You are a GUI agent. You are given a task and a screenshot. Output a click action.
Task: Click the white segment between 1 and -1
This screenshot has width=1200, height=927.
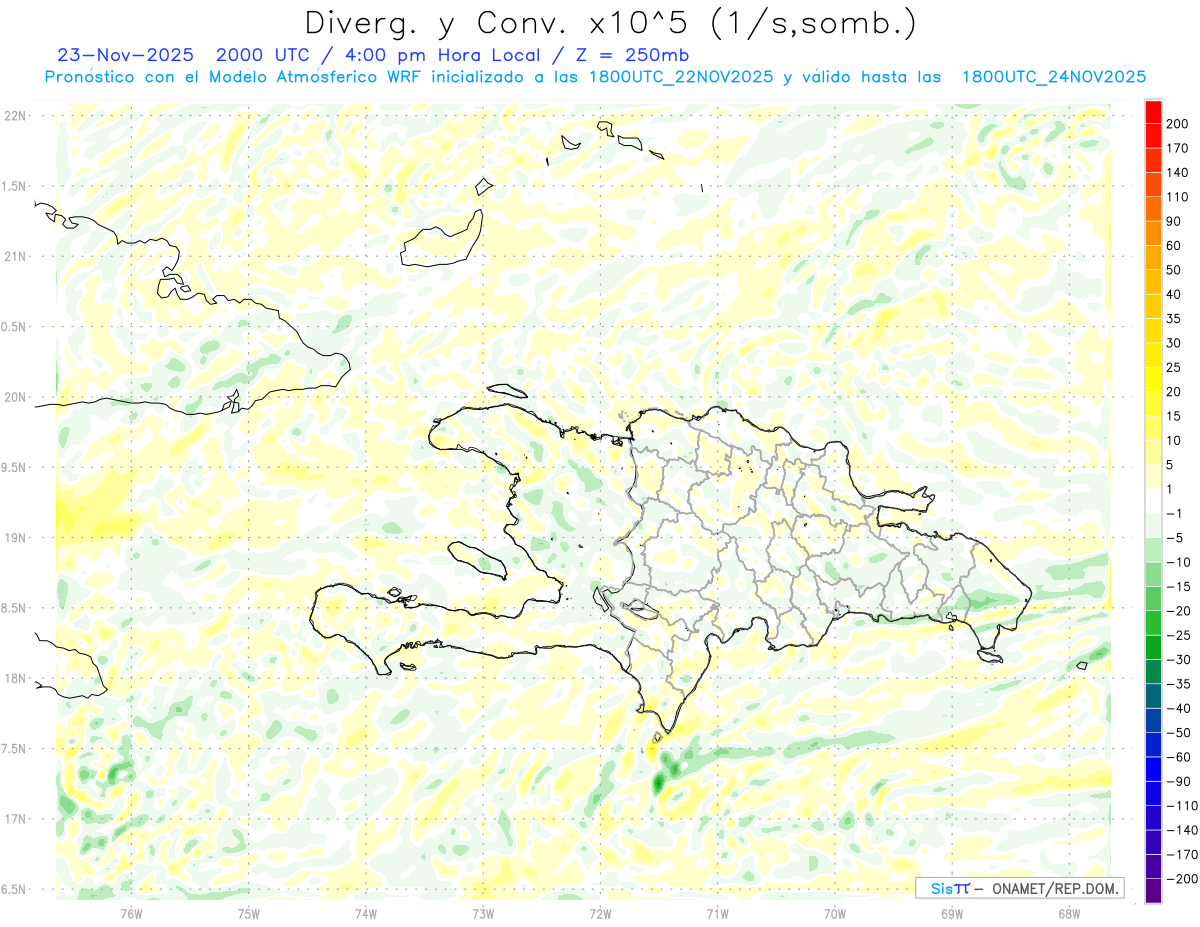pyautogui.click(x=1153, y=501)
